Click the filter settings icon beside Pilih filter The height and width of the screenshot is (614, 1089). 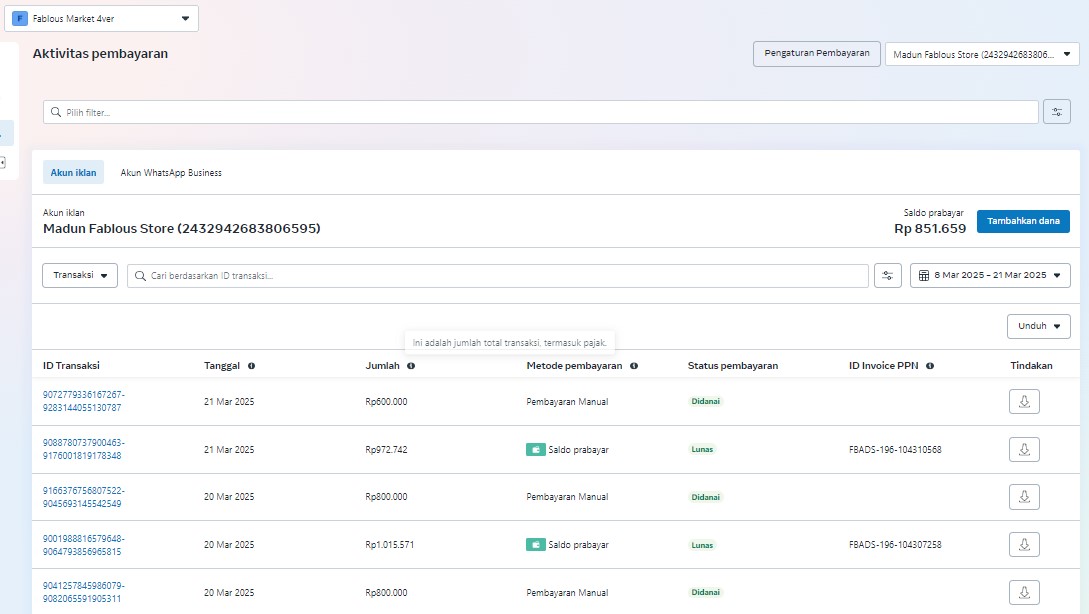tap(1056, 112)
